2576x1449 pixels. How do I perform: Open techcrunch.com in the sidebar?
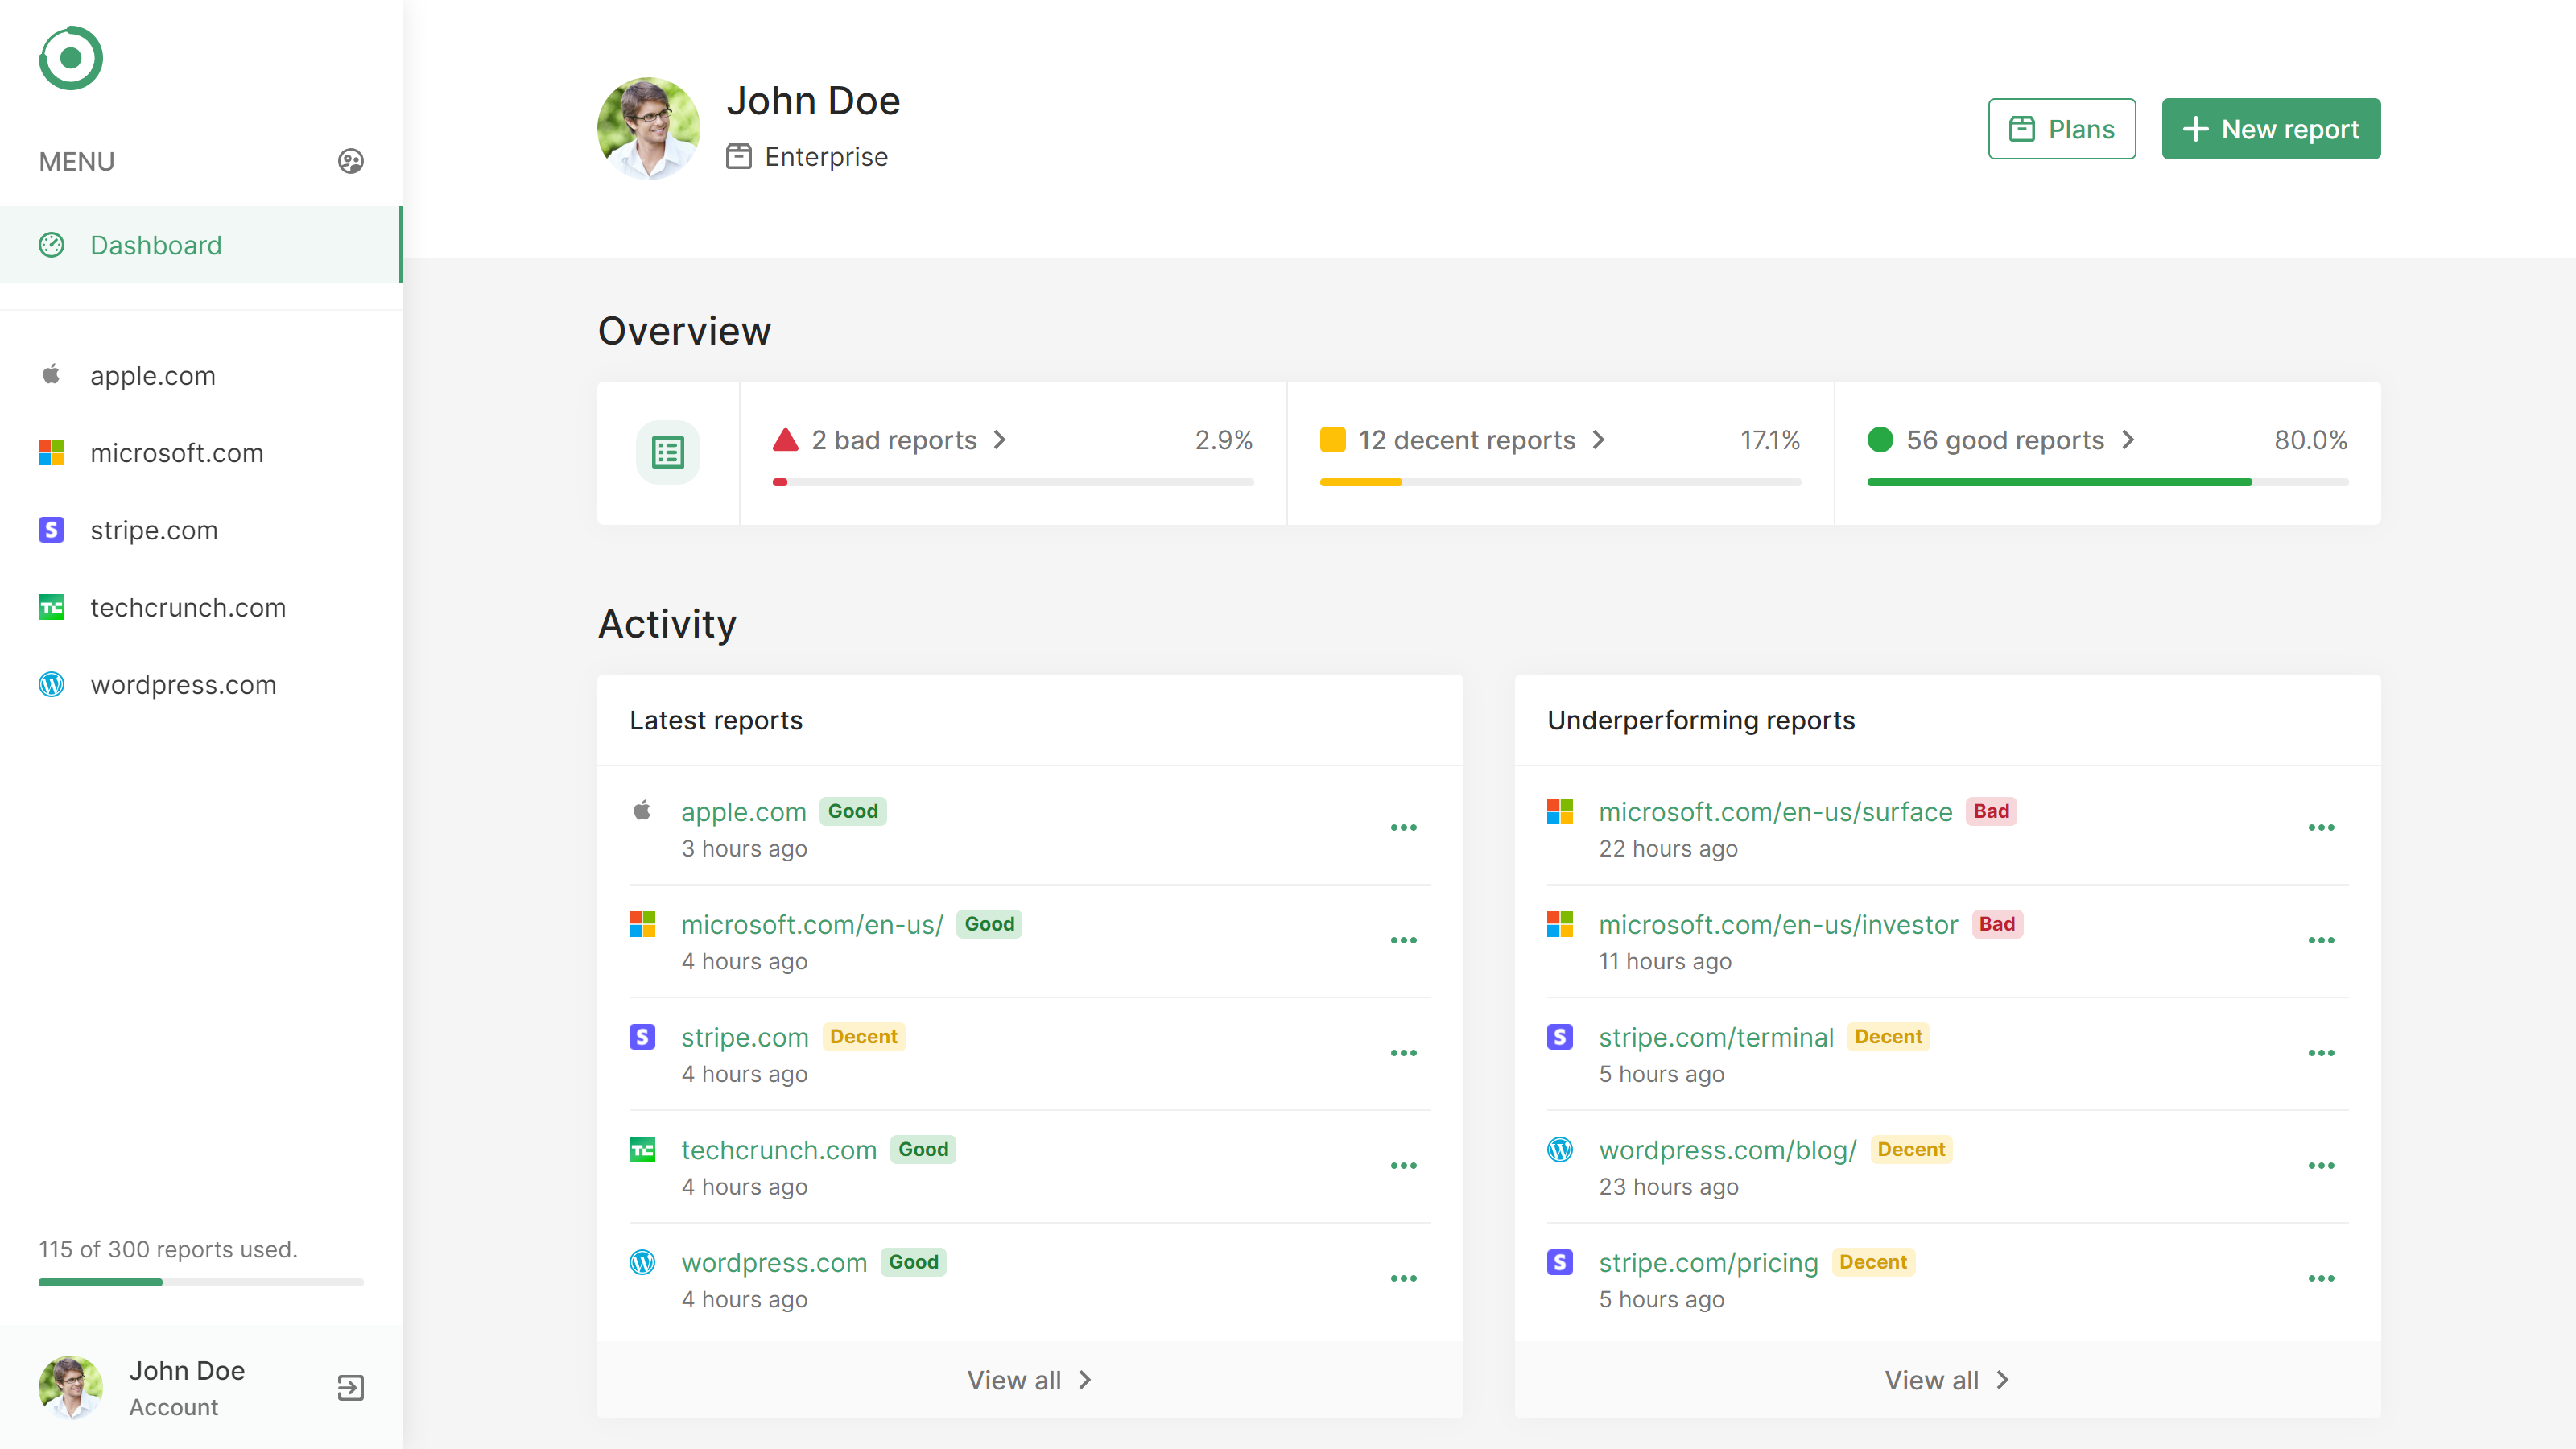coord(200,607)
